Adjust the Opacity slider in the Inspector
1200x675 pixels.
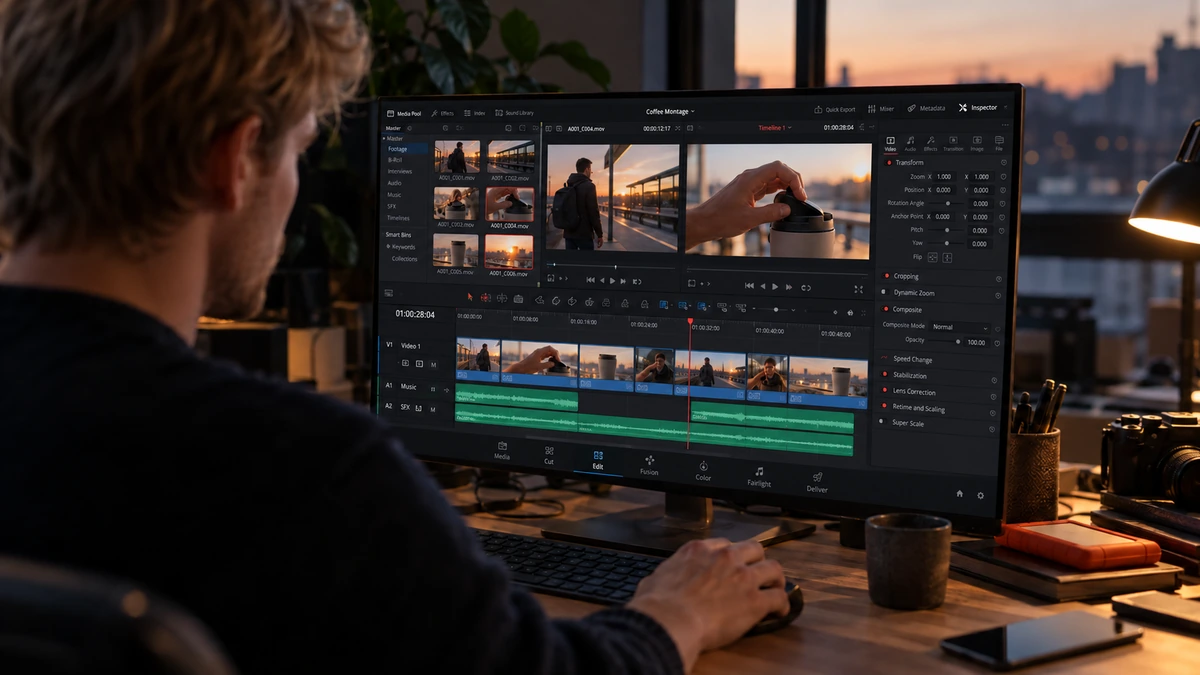(943, 341)
